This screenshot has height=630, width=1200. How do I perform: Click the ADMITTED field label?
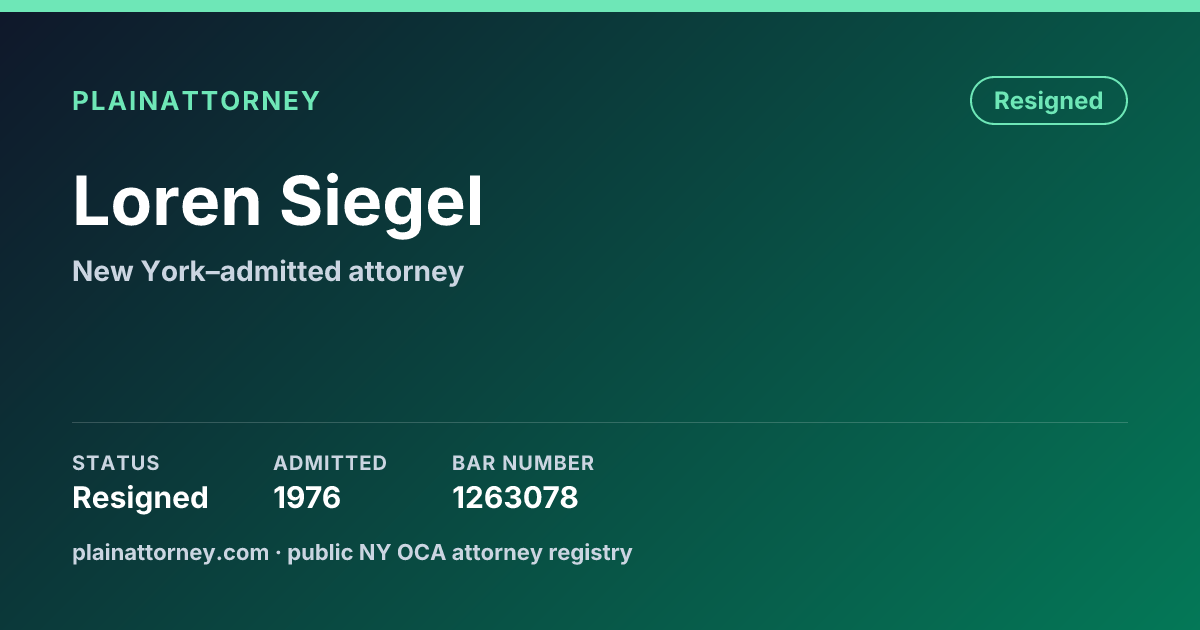tap(330, 463)
